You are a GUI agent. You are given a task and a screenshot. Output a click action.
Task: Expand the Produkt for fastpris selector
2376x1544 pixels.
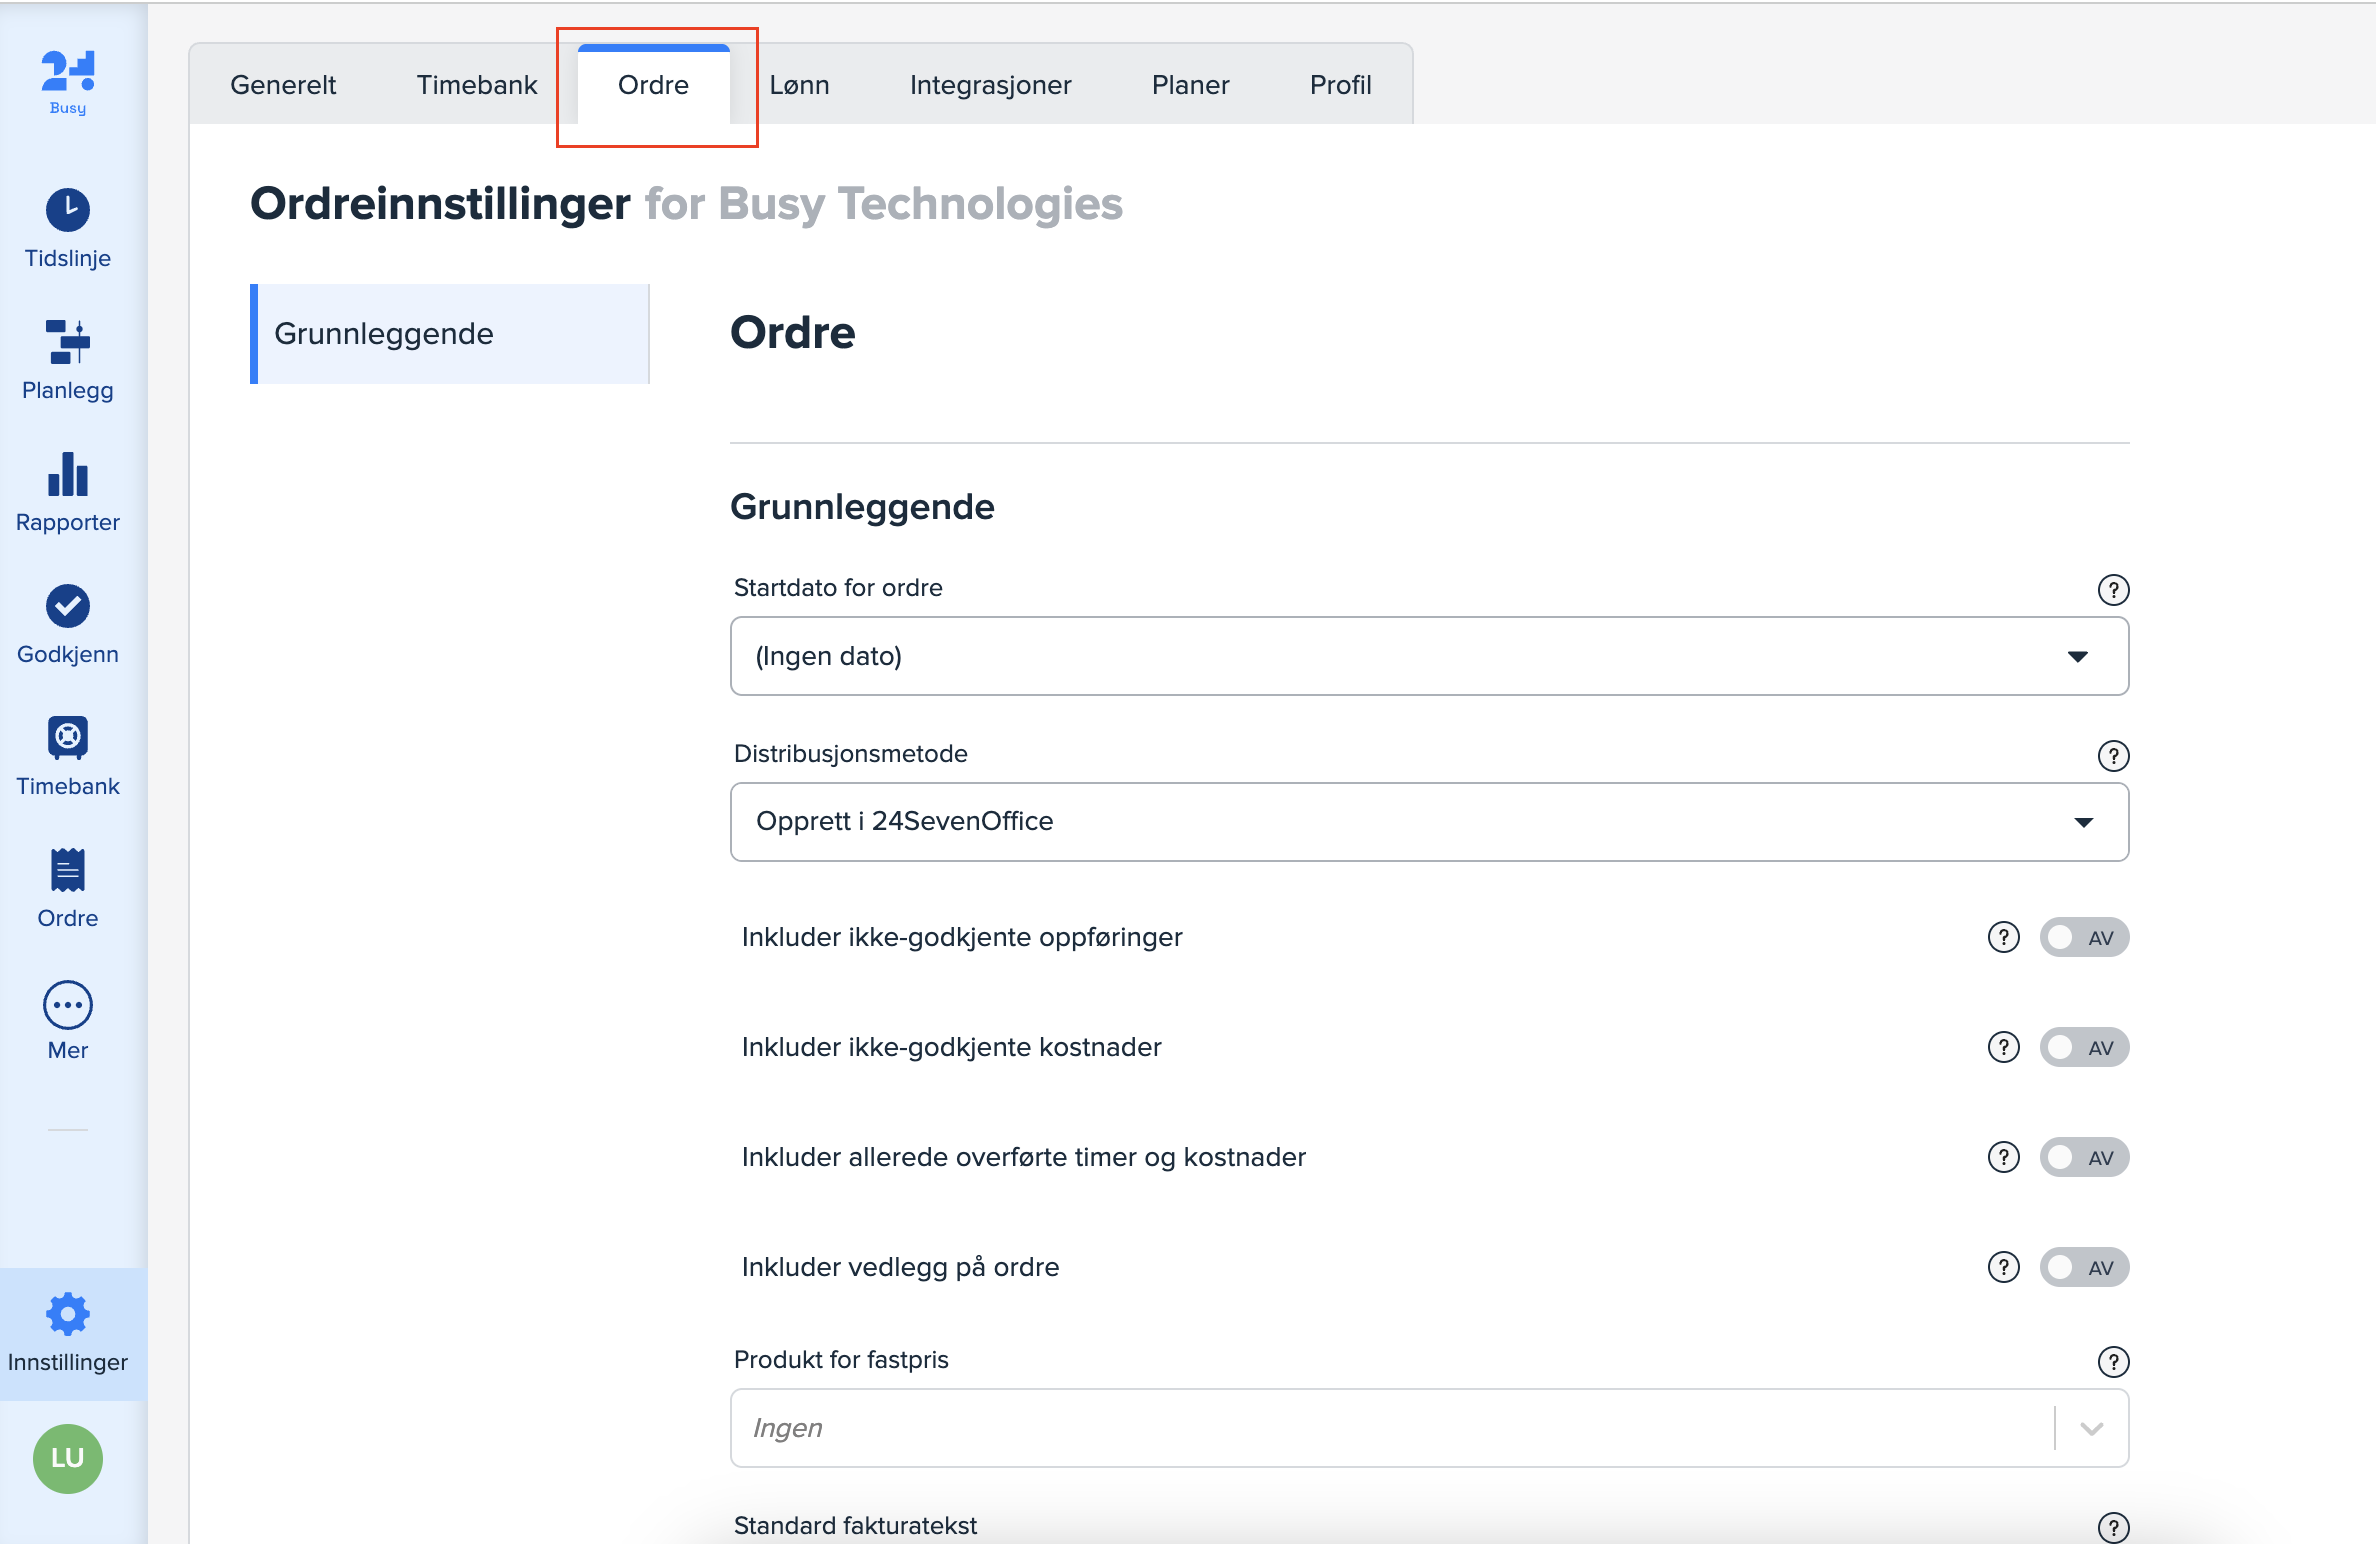coord(1428,1428)
